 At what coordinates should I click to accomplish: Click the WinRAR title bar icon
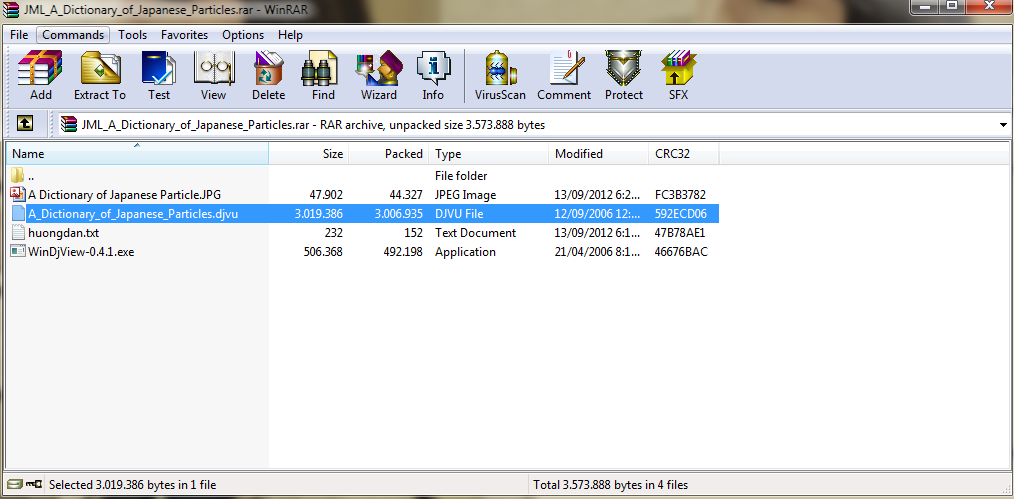[x=10, y=10]
